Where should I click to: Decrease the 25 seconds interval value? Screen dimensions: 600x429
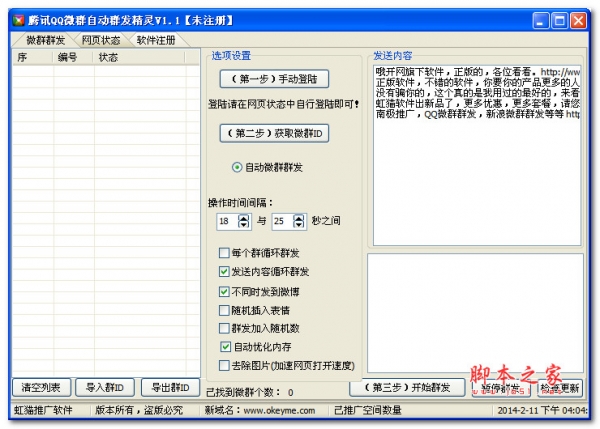(299, 225)
